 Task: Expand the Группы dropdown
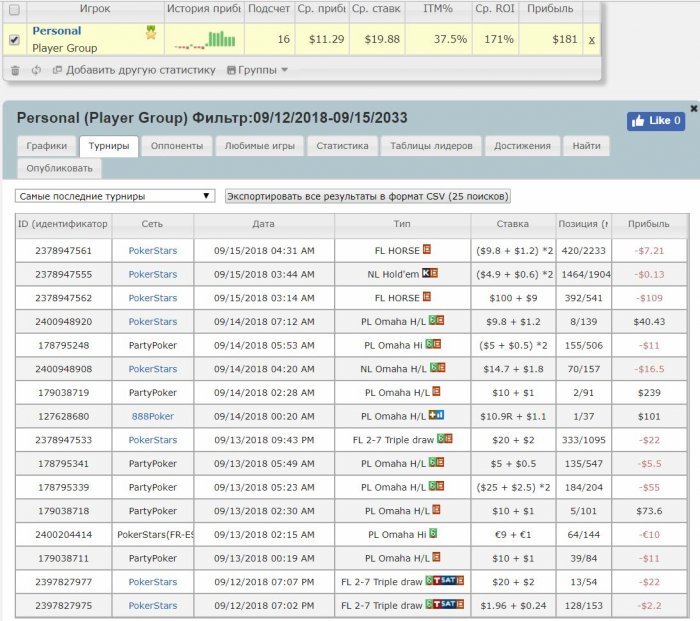coord(257,70)
